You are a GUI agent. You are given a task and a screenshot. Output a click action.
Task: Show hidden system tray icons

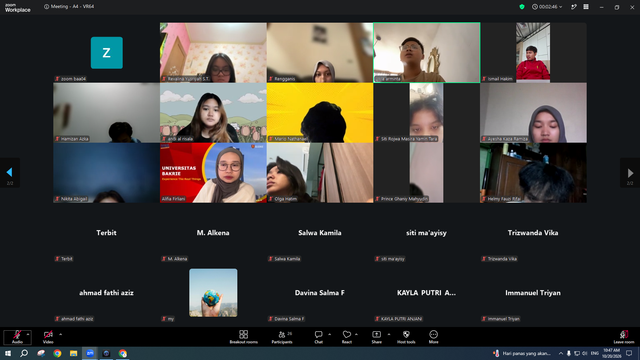point(561,353)
